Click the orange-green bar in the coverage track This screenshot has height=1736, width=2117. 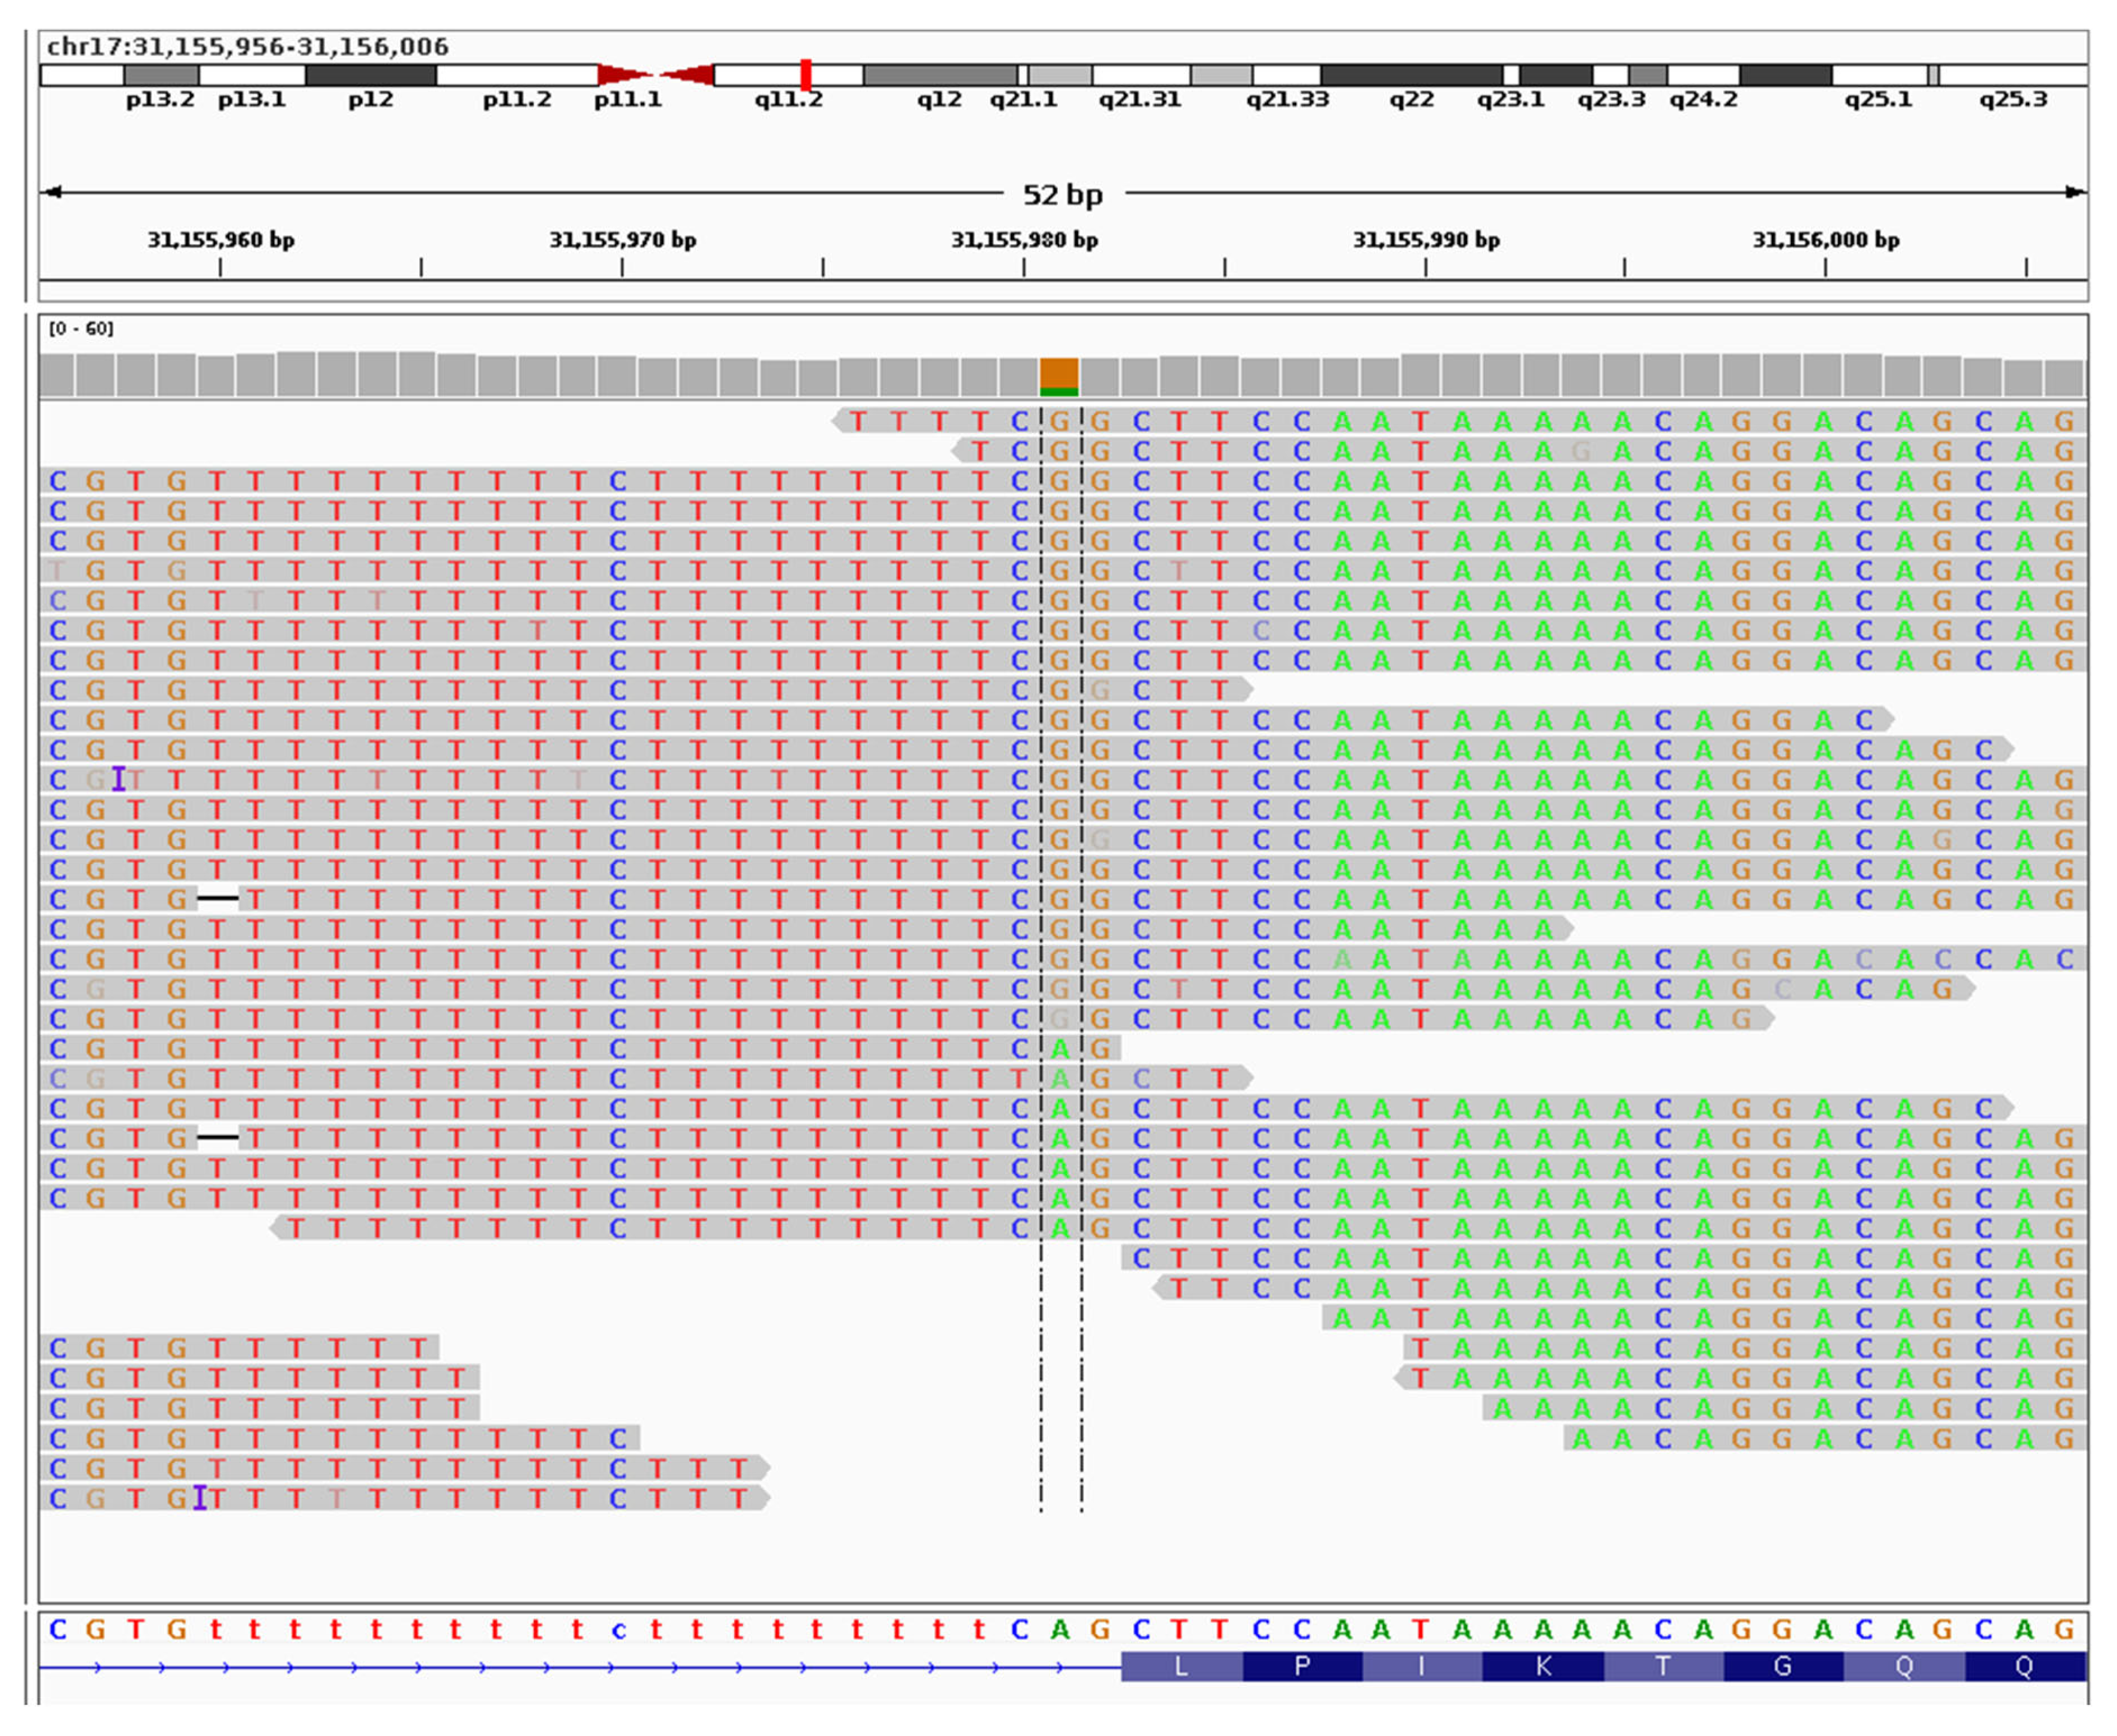(1059, 377)
